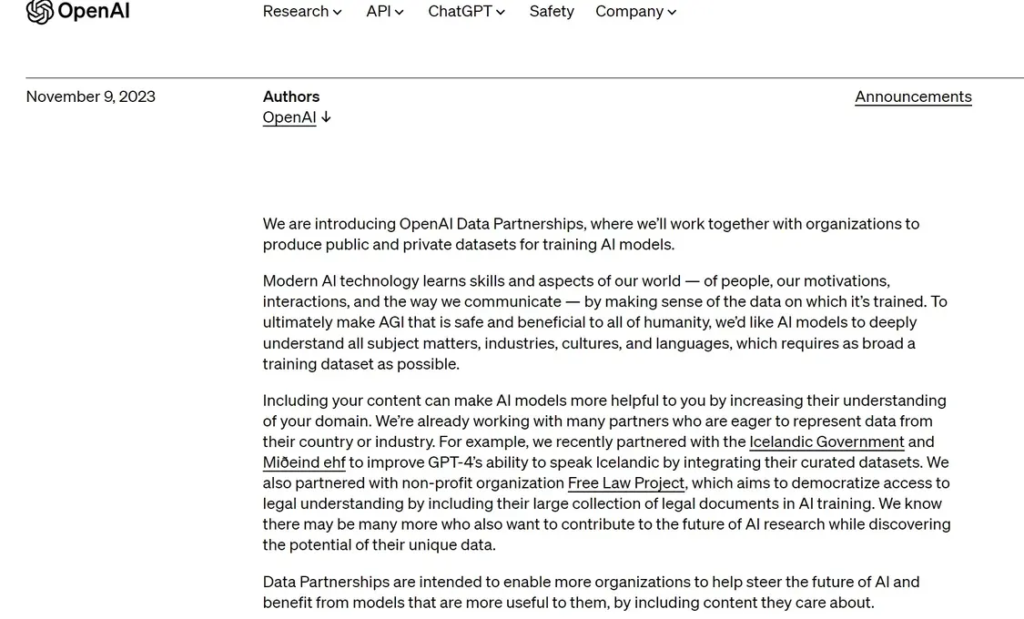Open the Research navigation menu label
Image resolution: width=1024 pixels, height=619 pixels.
(295, 12)
